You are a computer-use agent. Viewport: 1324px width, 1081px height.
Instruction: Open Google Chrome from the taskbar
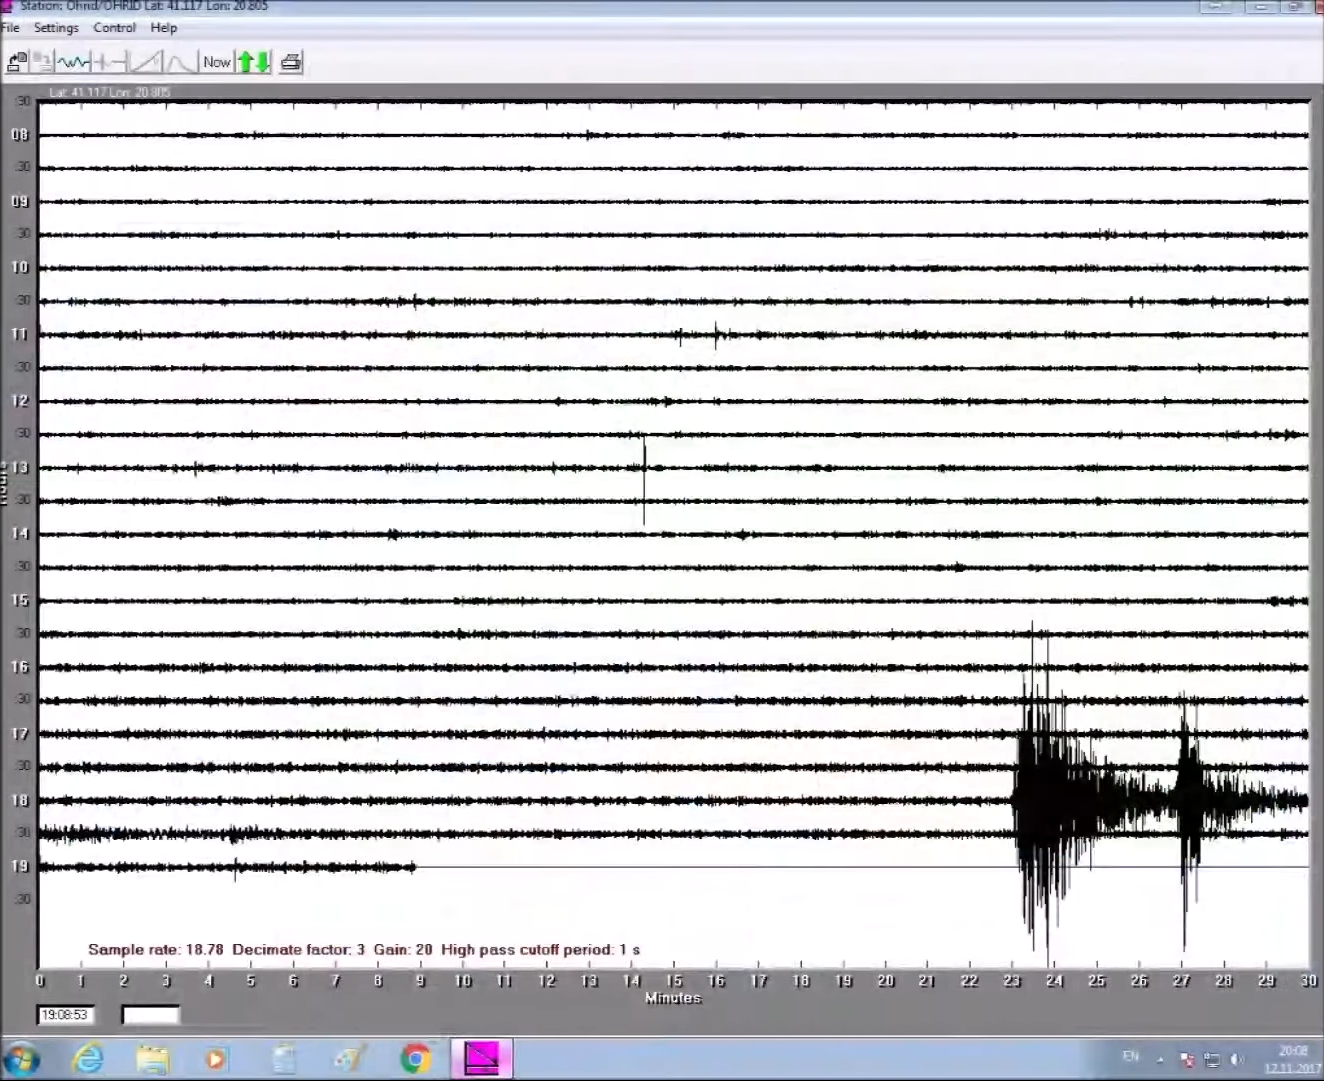416,1058
